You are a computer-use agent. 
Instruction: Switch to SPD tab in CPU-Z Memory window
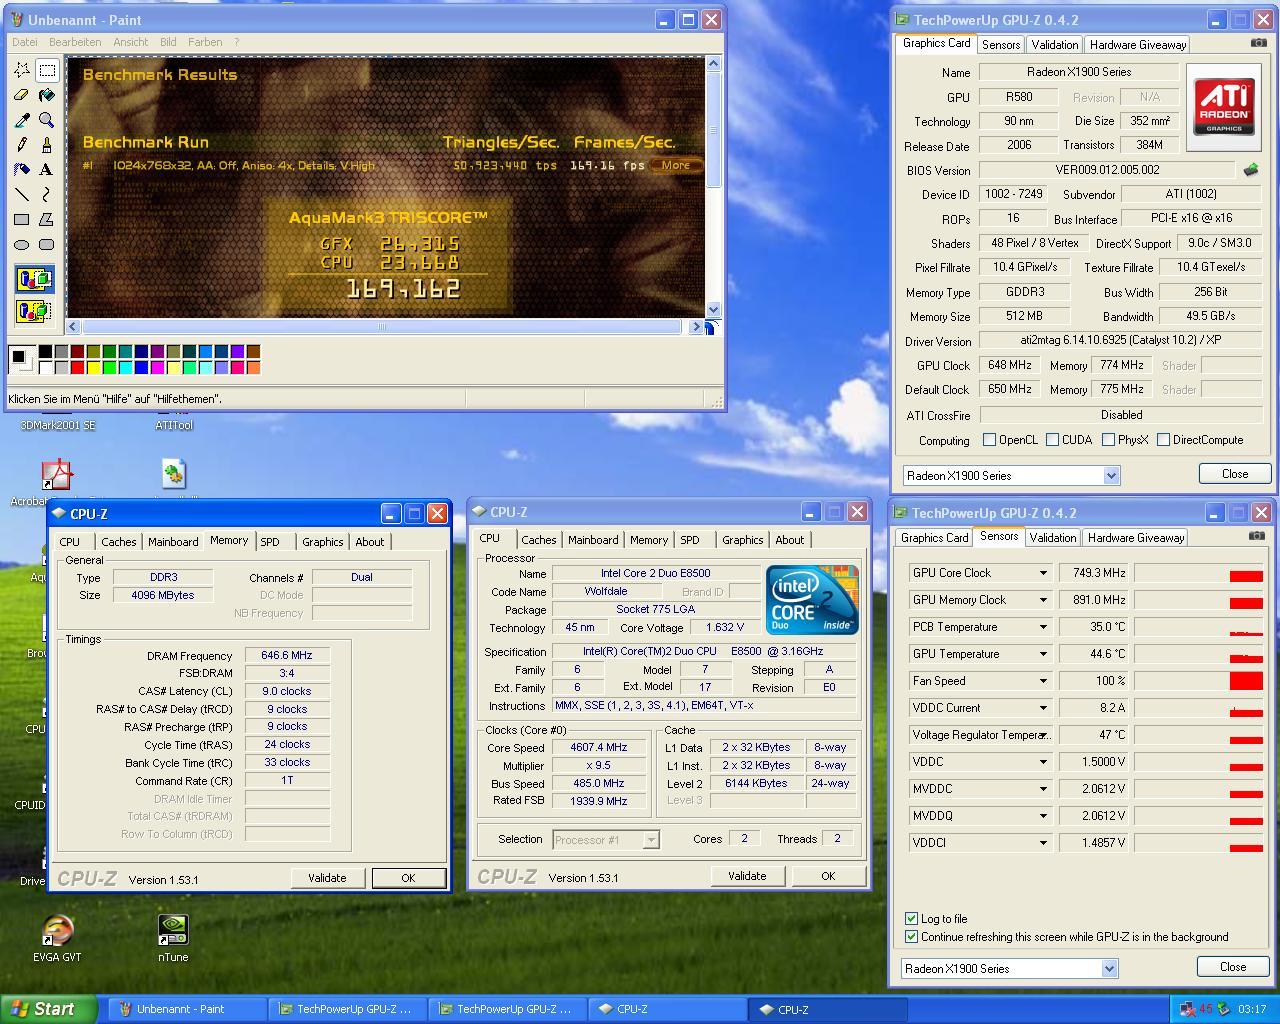270,541
